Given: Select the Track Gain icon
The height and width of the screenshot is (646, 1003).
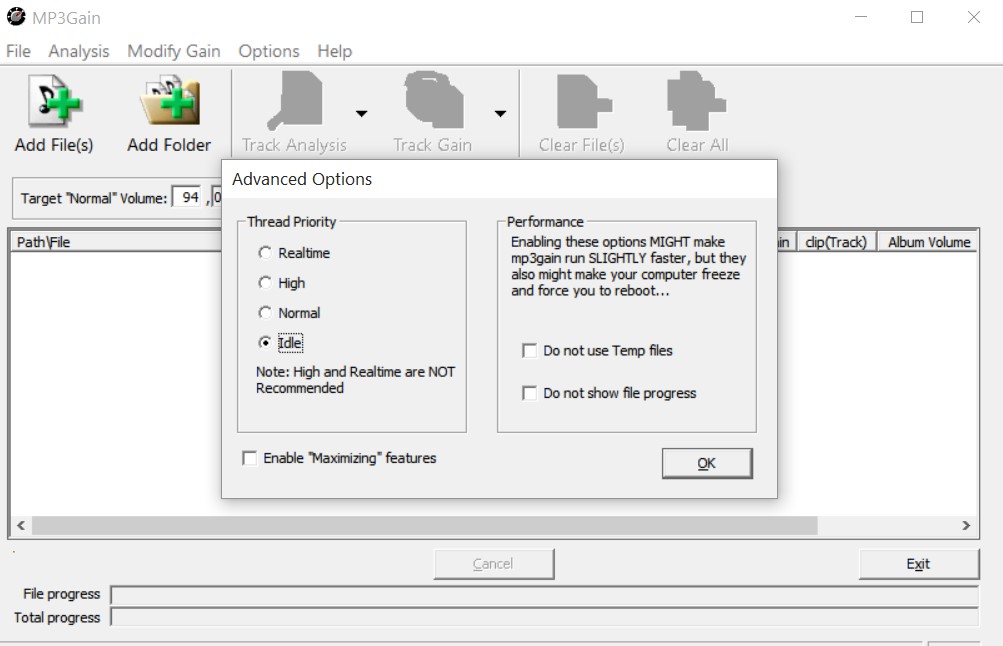Looking at the screenshot, I should tap(432, 103).
